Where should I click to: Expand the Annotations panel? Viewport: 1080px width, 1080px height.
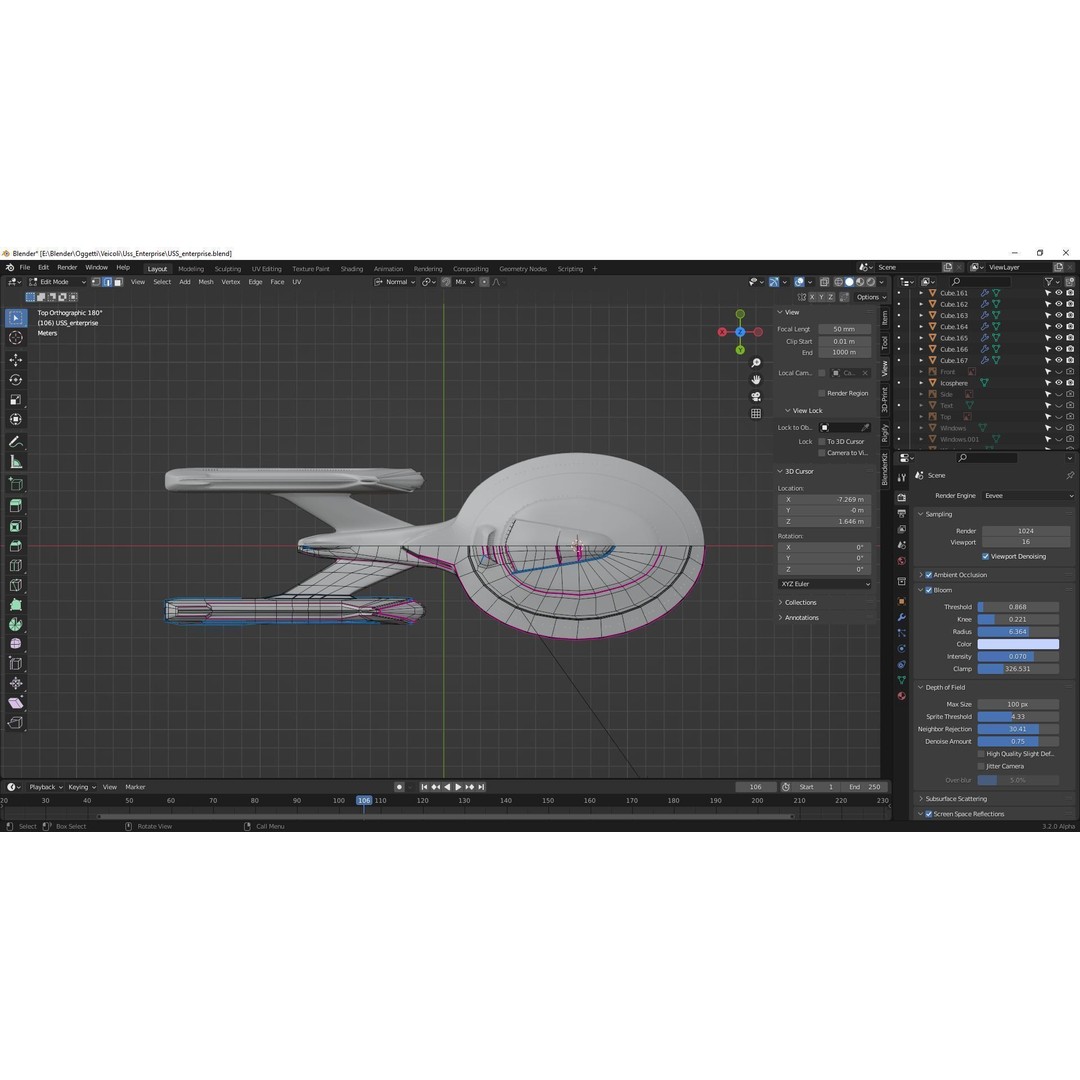coord(802,618)
